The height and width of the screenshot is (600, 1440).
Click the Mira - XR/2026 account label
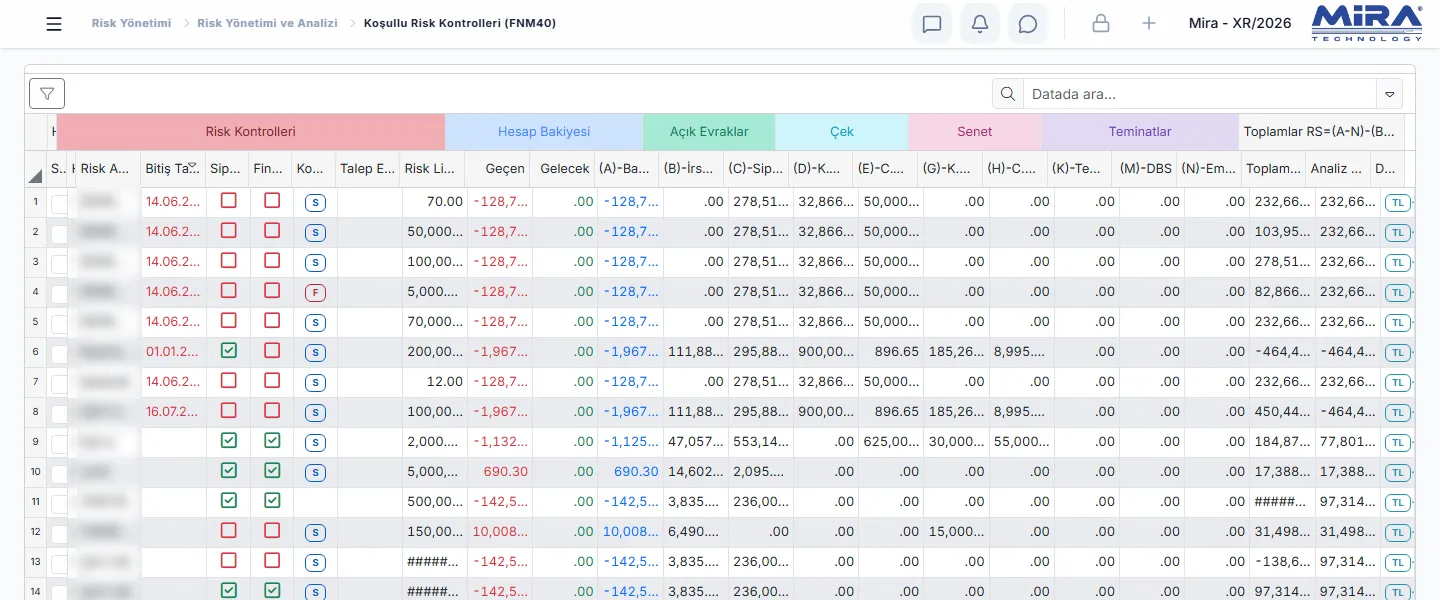(x=1240, y=23)
